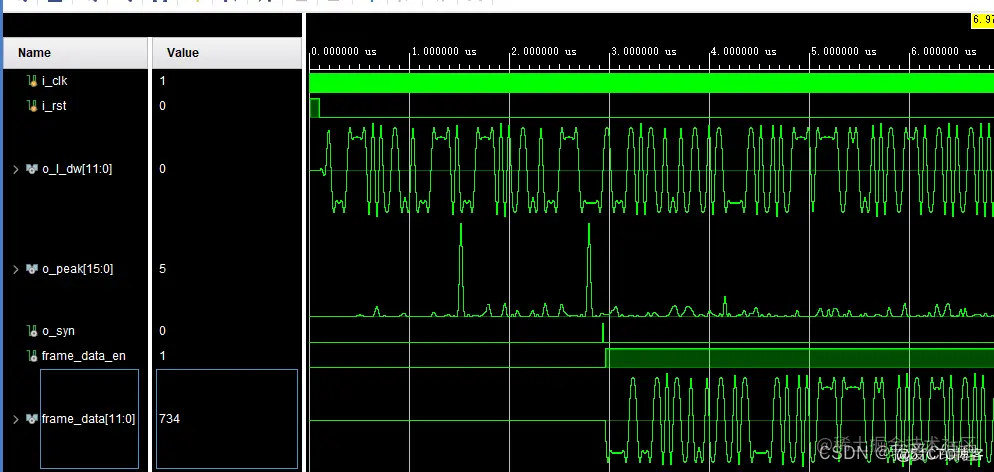The height and width of the screenshot is (472, 994).
Task: Click the value 0 of i_rst
Action: pos(162,106)
